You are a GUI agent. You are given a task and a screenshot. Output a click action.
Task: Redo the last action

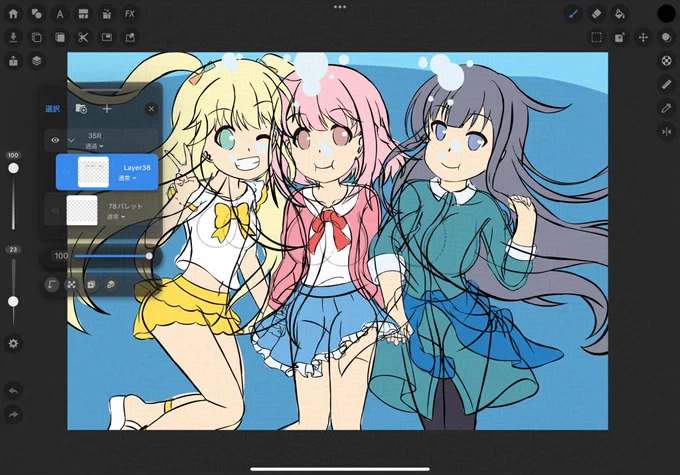click(x=13, y=415)
